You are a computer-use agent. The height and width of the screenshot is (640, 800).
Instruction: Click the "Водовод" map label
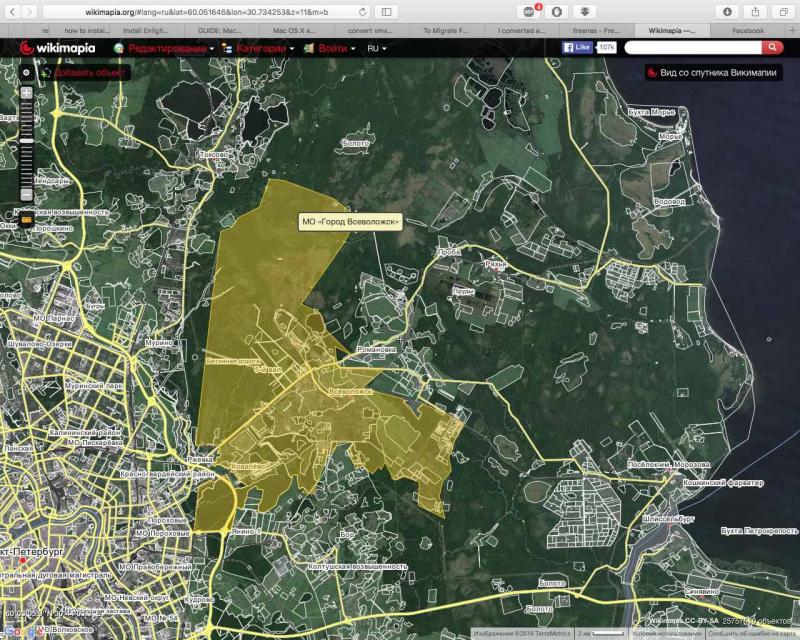tap(669, 202)
